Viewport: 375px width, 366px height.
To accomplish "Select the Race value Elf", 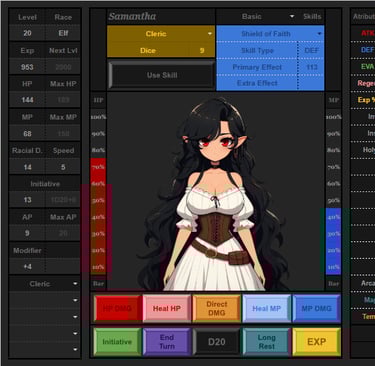I will 63,33.
